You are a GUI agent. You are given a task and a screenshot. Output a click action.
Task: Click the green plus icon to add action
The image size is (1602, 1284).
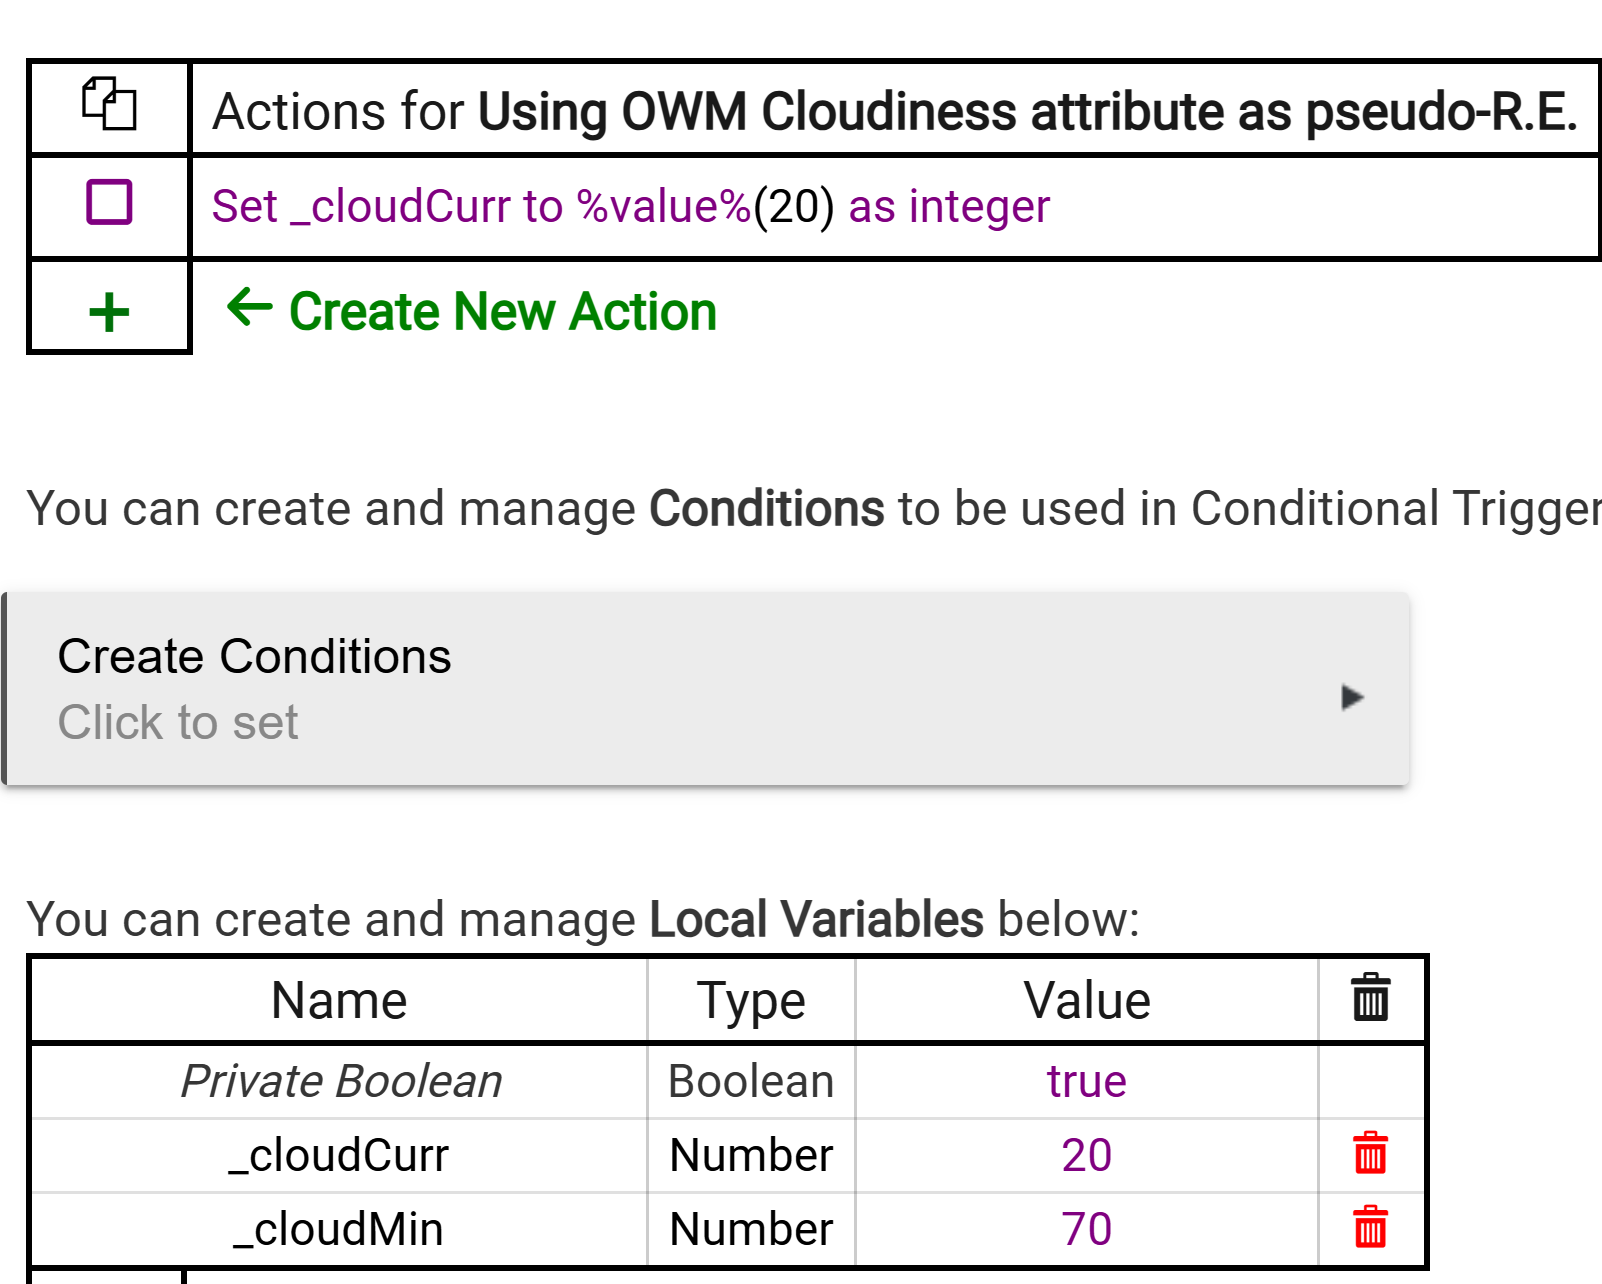(108, 310)
